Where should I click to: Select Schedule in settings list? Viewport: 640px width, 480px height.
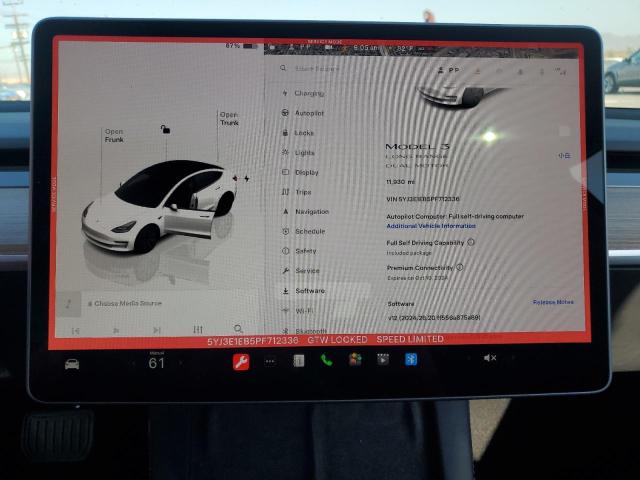click(304, 231)
